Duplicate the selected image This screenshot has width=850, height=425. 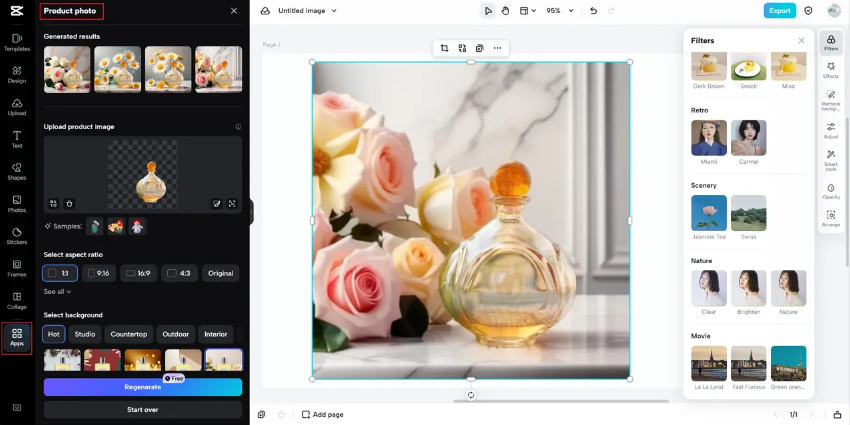coord(479,48)
